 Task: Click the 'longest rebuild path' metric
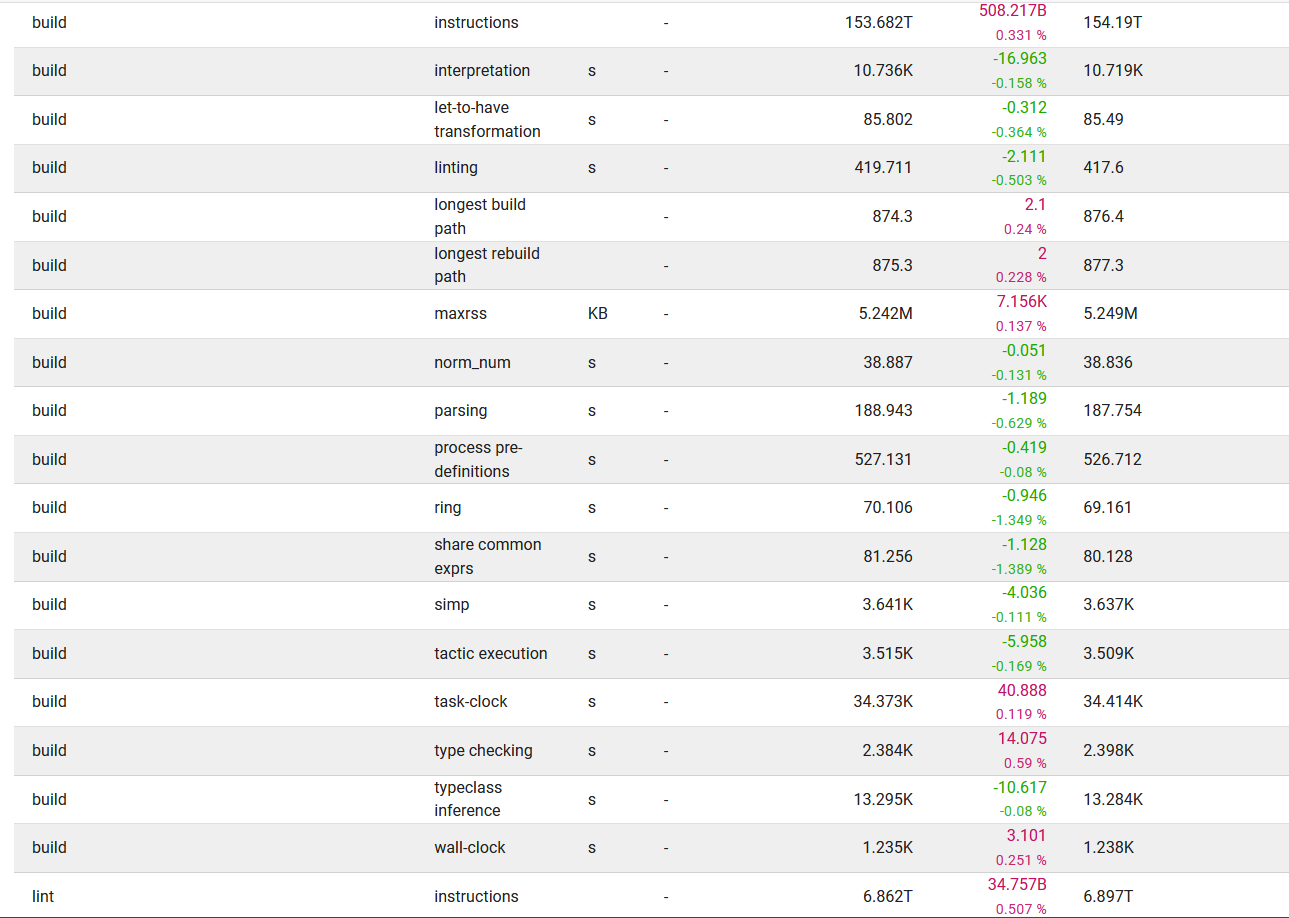pos(487,265)
